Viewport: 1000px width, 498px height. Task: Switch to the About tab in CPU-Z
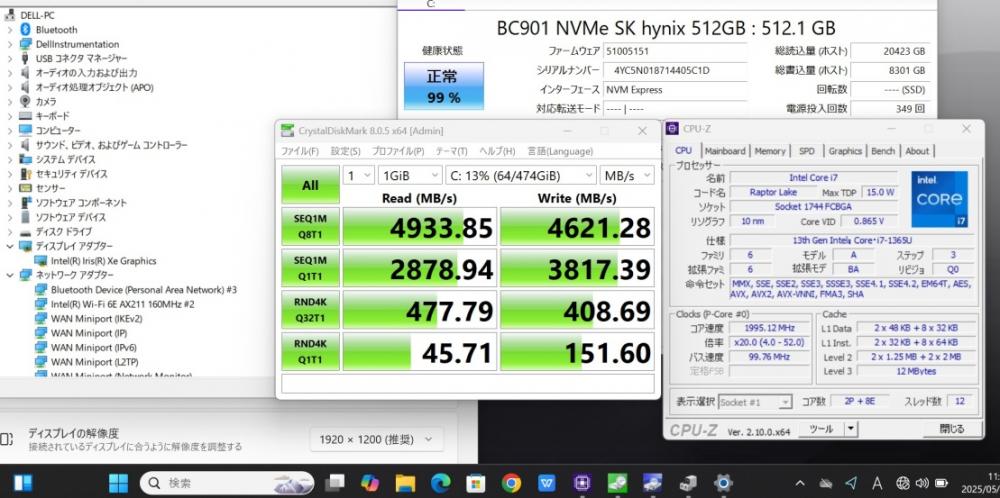pyautogui.click(x=917, y=151)
